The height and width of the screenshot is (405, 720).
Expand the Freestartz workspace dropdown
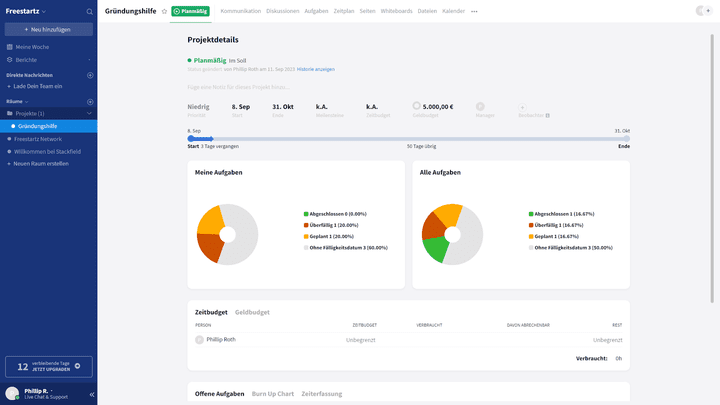(x=44, y=11)
